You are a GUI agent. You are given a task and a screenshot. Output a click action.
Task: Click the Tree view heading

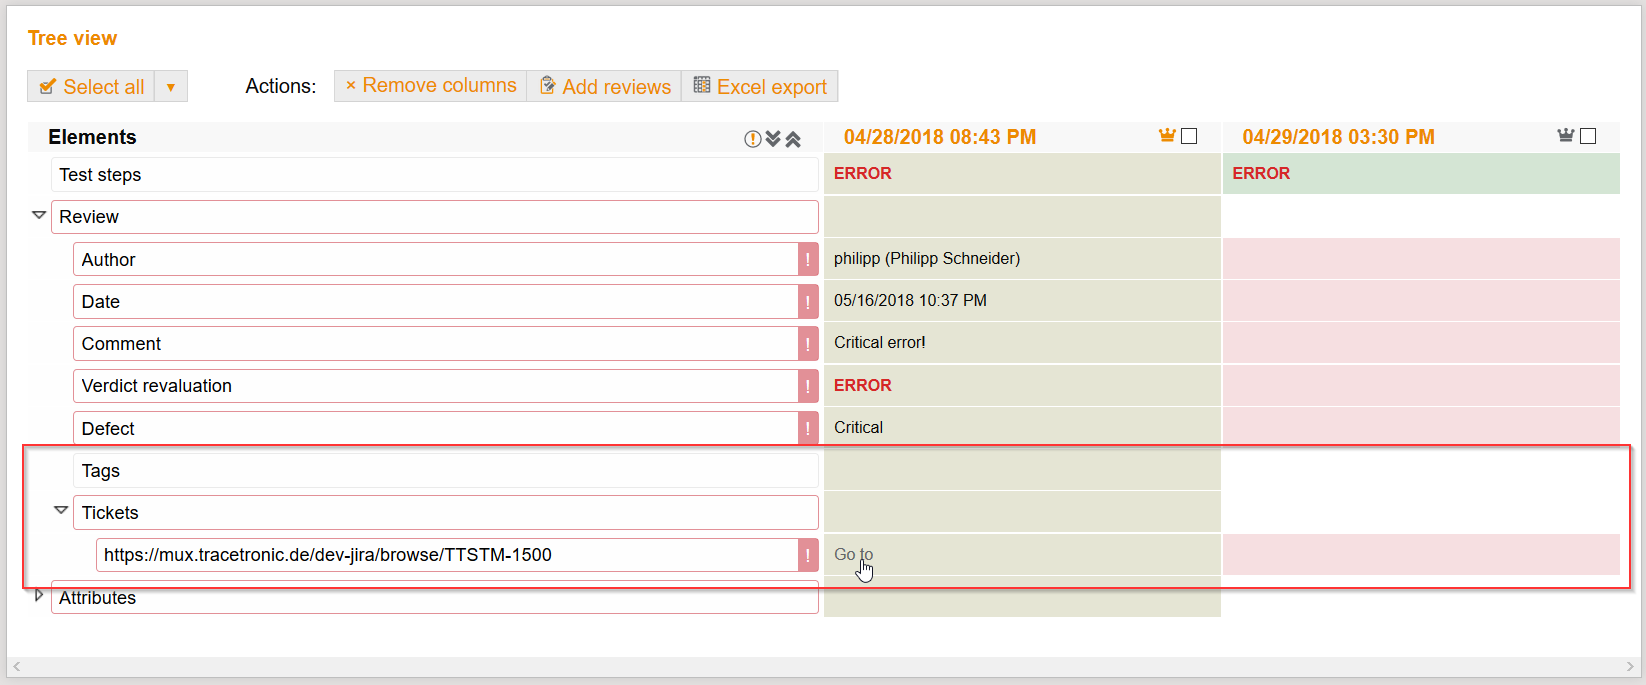[72, 38]
